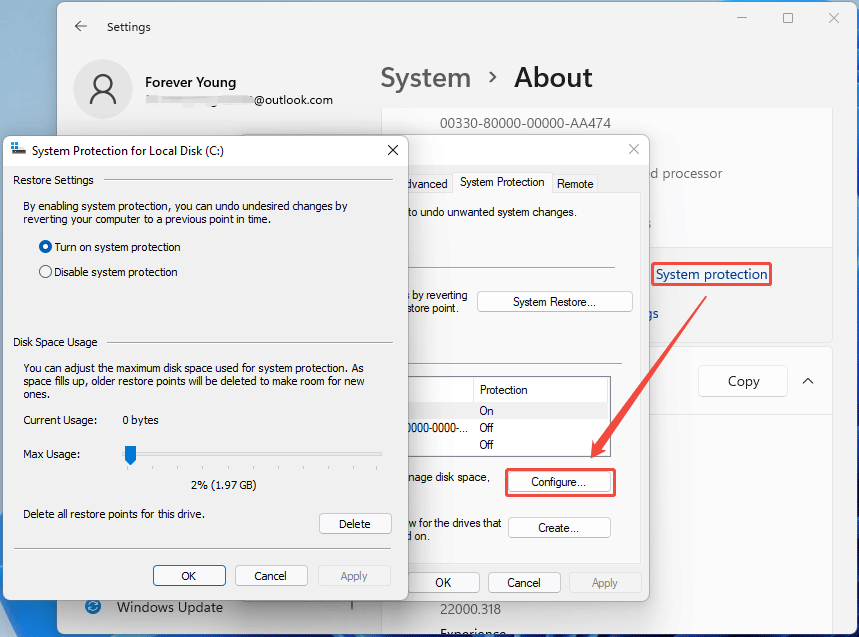This screenshot has width=859, height=637.
Task: Switch to the Advanced tab
Action: click(428, 183)
